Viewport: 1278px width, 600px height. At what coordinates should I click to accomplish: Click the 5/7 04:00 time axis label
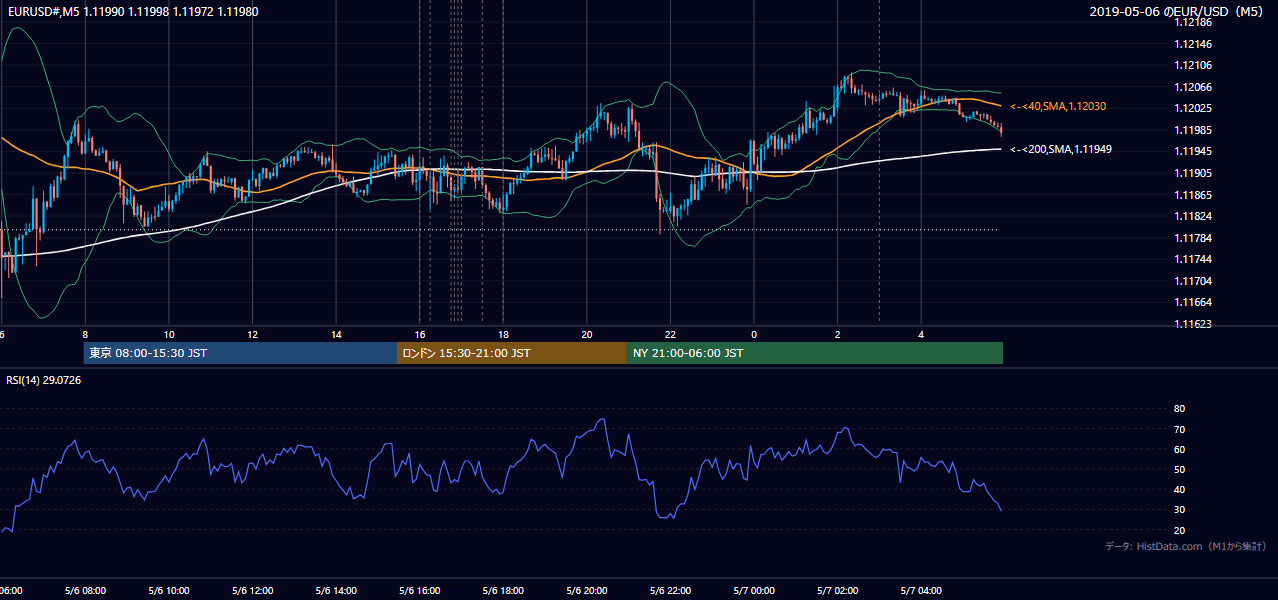pos(920,591)
